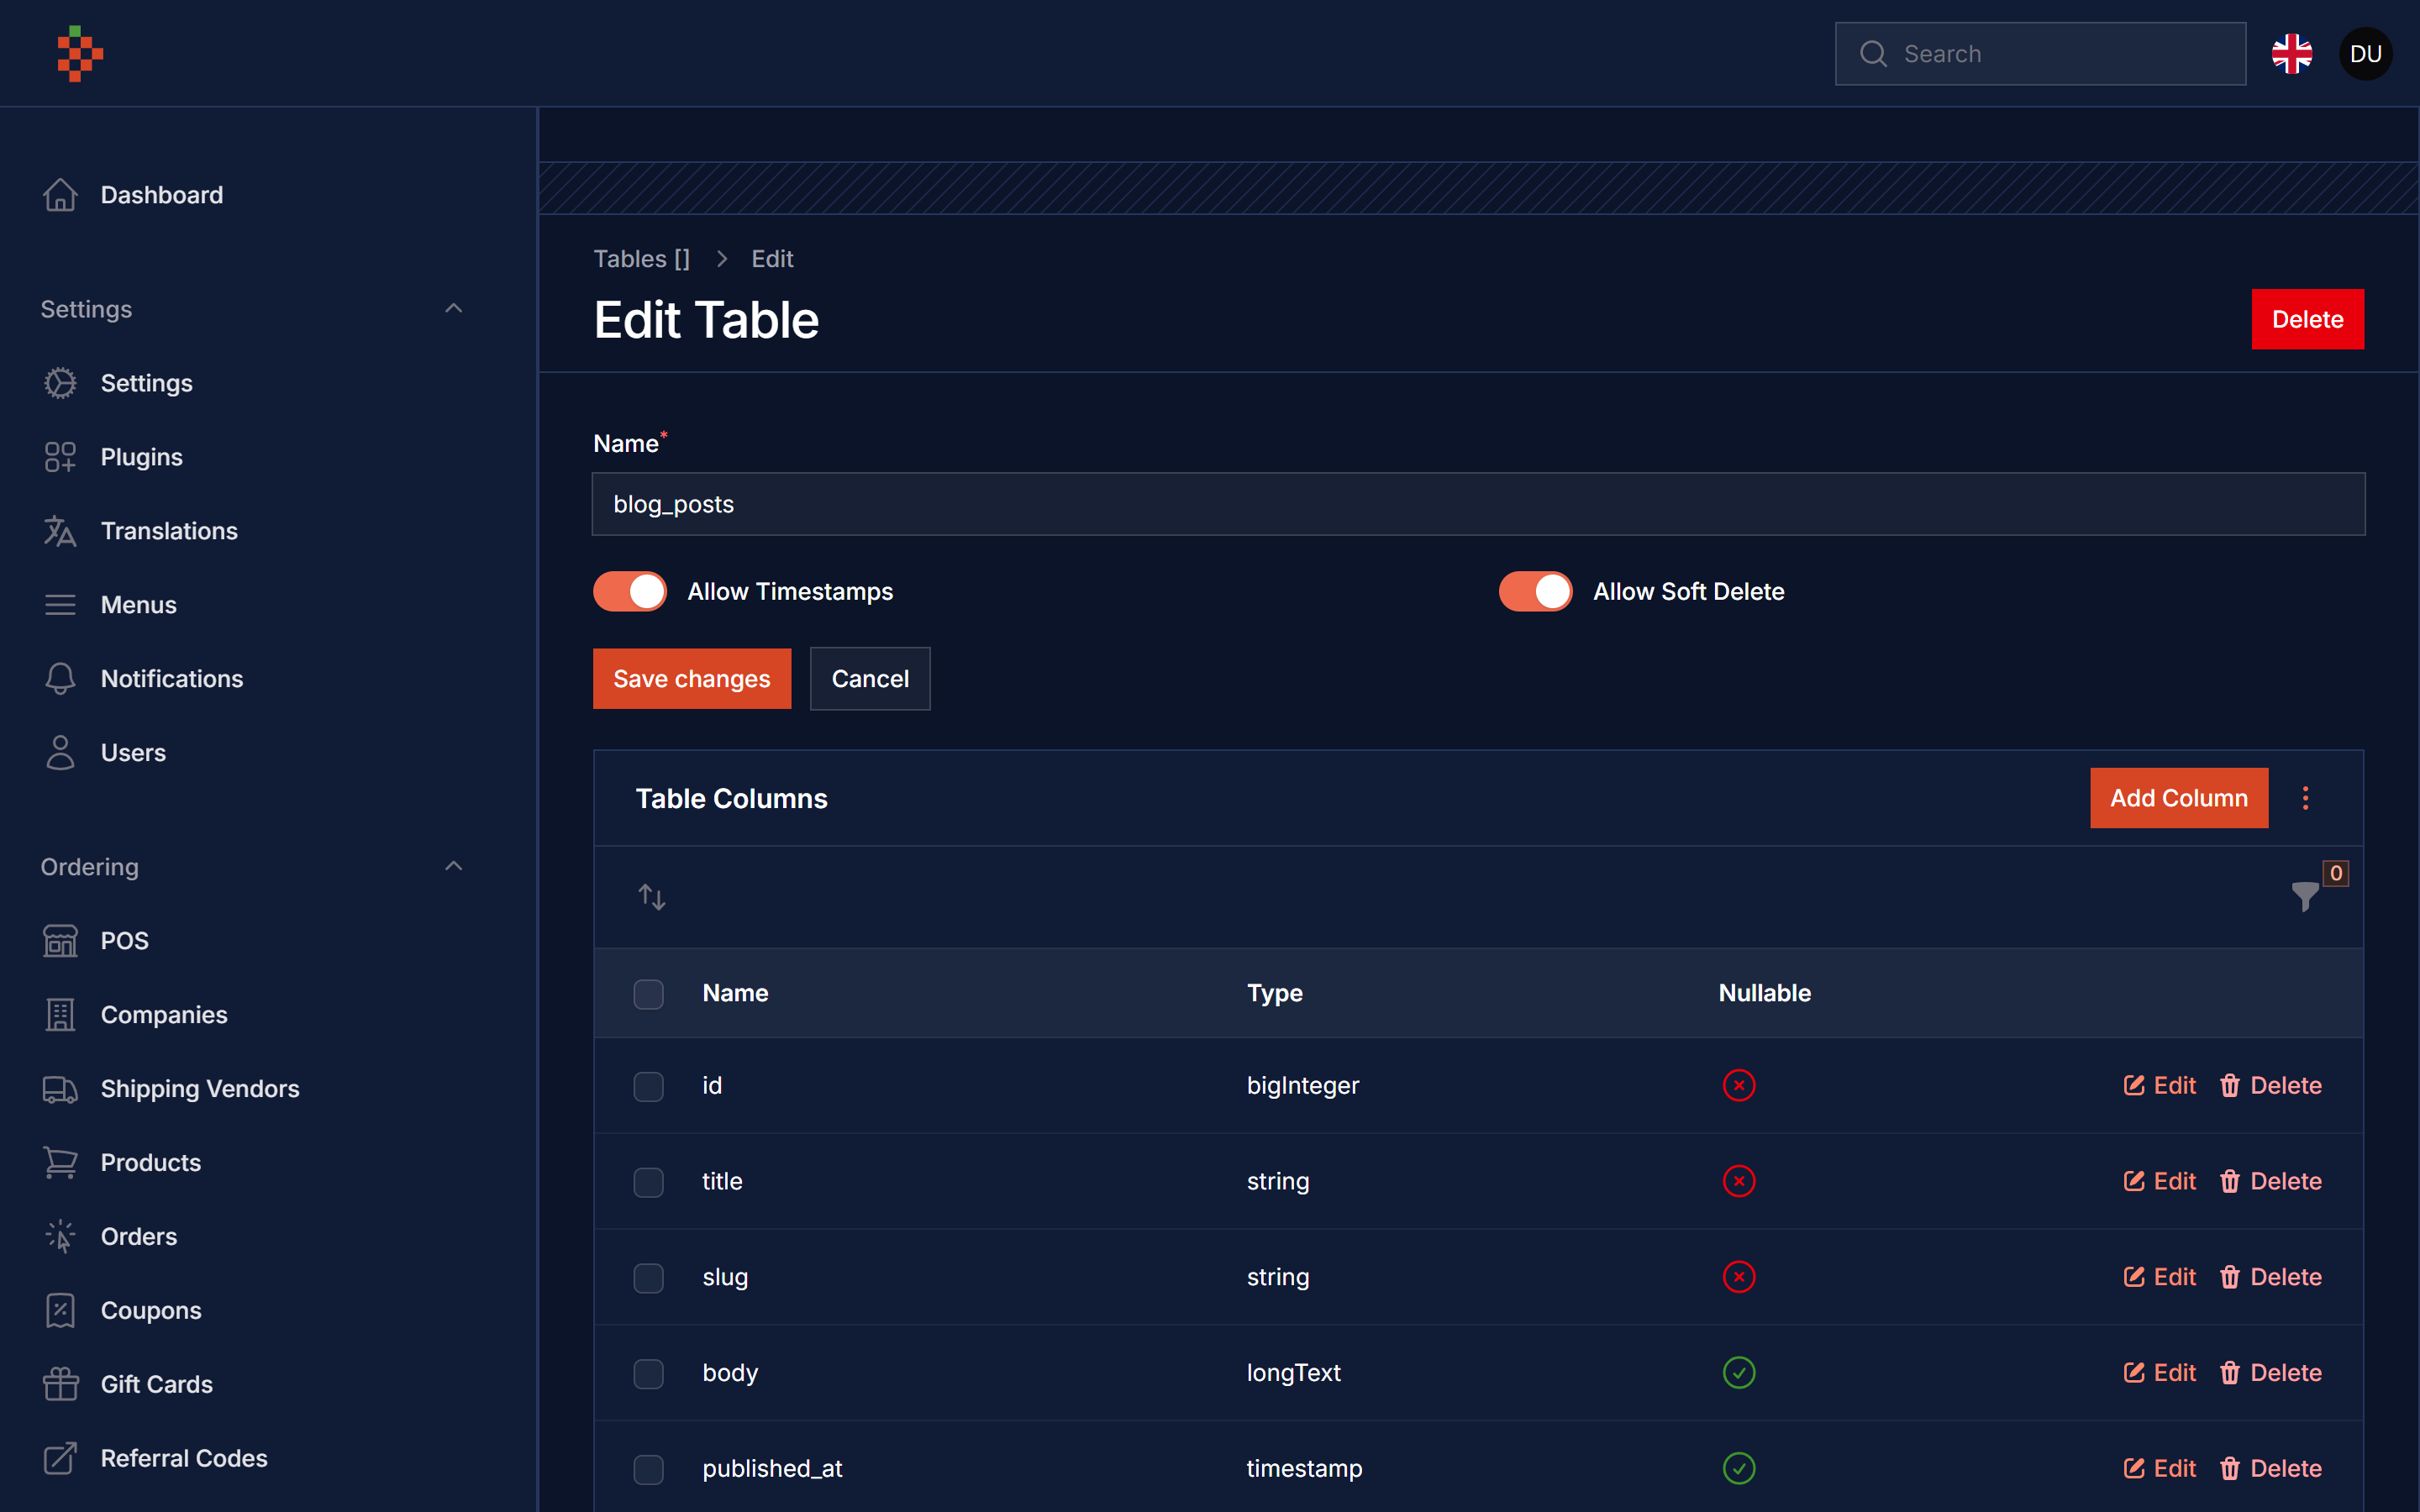Open the table filter funnel icon
The height and width of the screenshot is (1512, 2420).
coord(2305,897)
